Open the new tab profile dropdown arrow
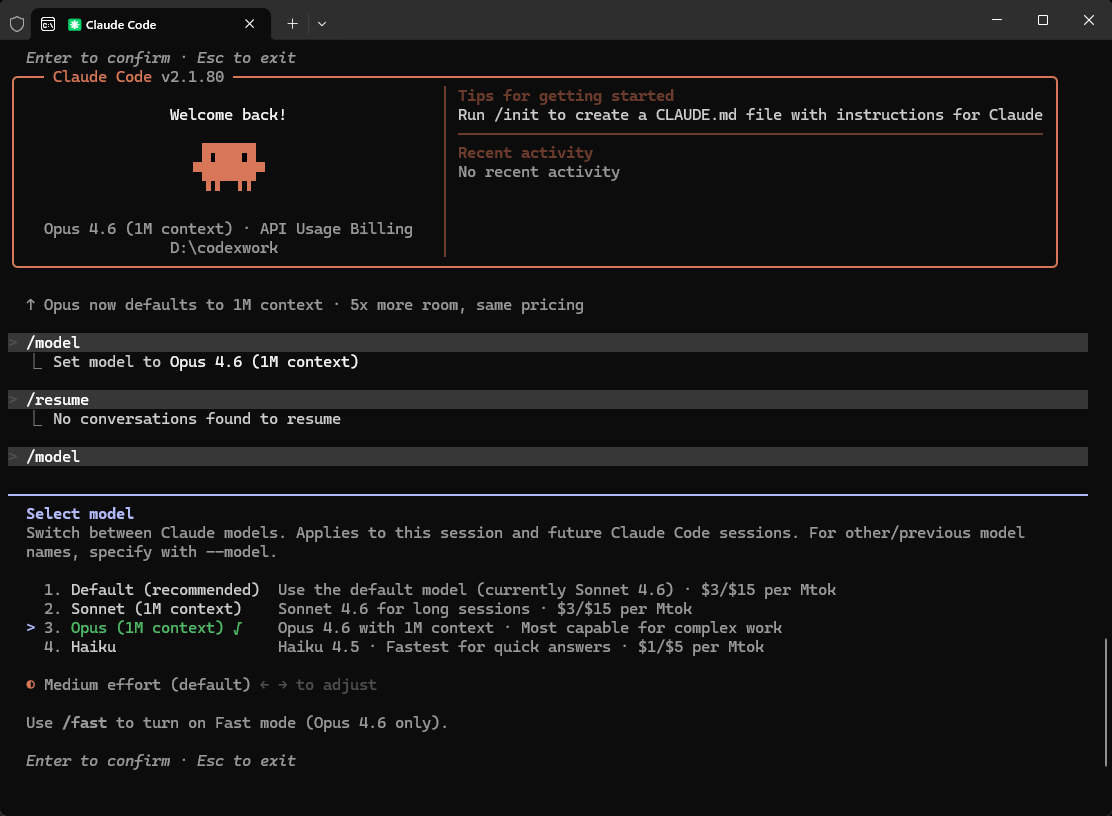 [x=322, y=24]
